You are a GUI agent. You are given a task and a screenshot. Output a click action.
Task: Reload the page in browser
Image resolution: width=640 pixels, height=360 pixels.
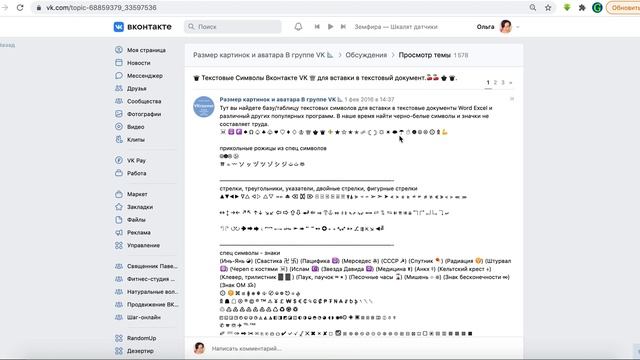click(x=20, y=8)
